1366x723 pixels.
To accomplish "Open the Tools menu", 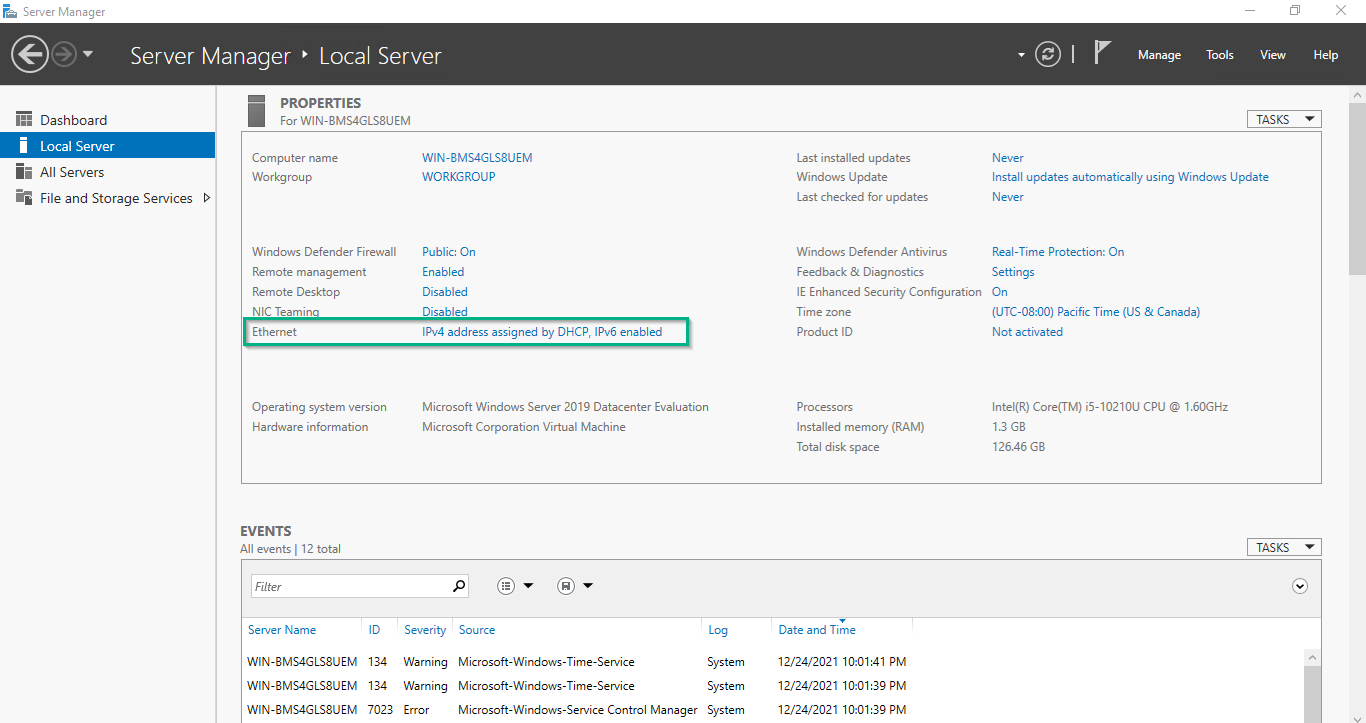I will pos(1219,55).
